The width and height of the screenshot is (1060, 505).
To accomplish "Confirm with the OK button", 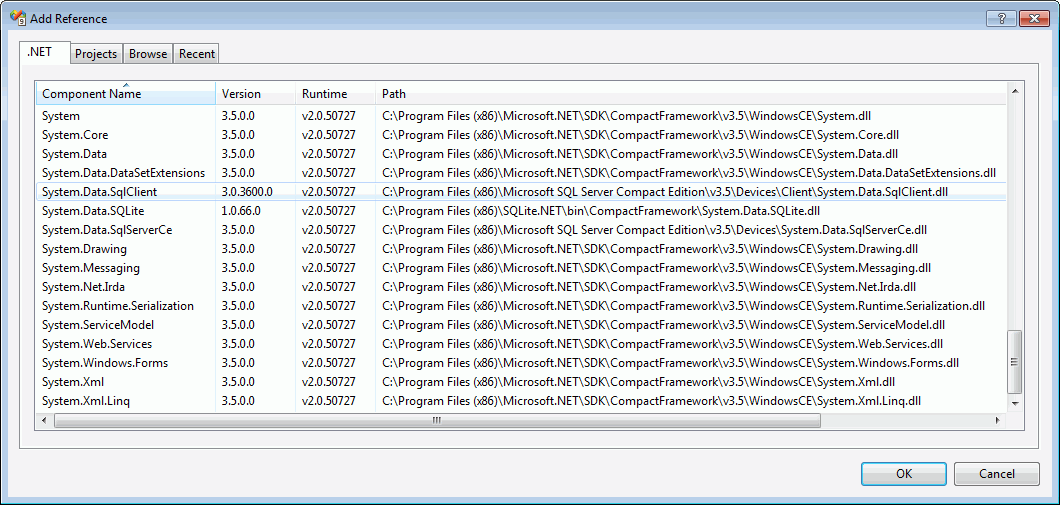I will (x=904, y=474).
